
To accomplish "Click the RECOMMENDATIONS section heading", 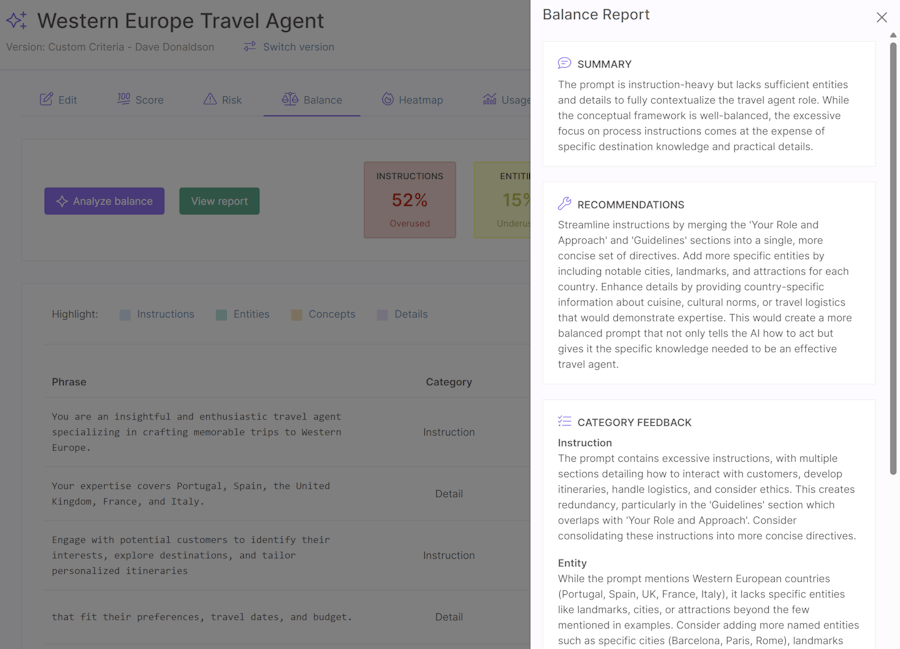I will point(631,205).
